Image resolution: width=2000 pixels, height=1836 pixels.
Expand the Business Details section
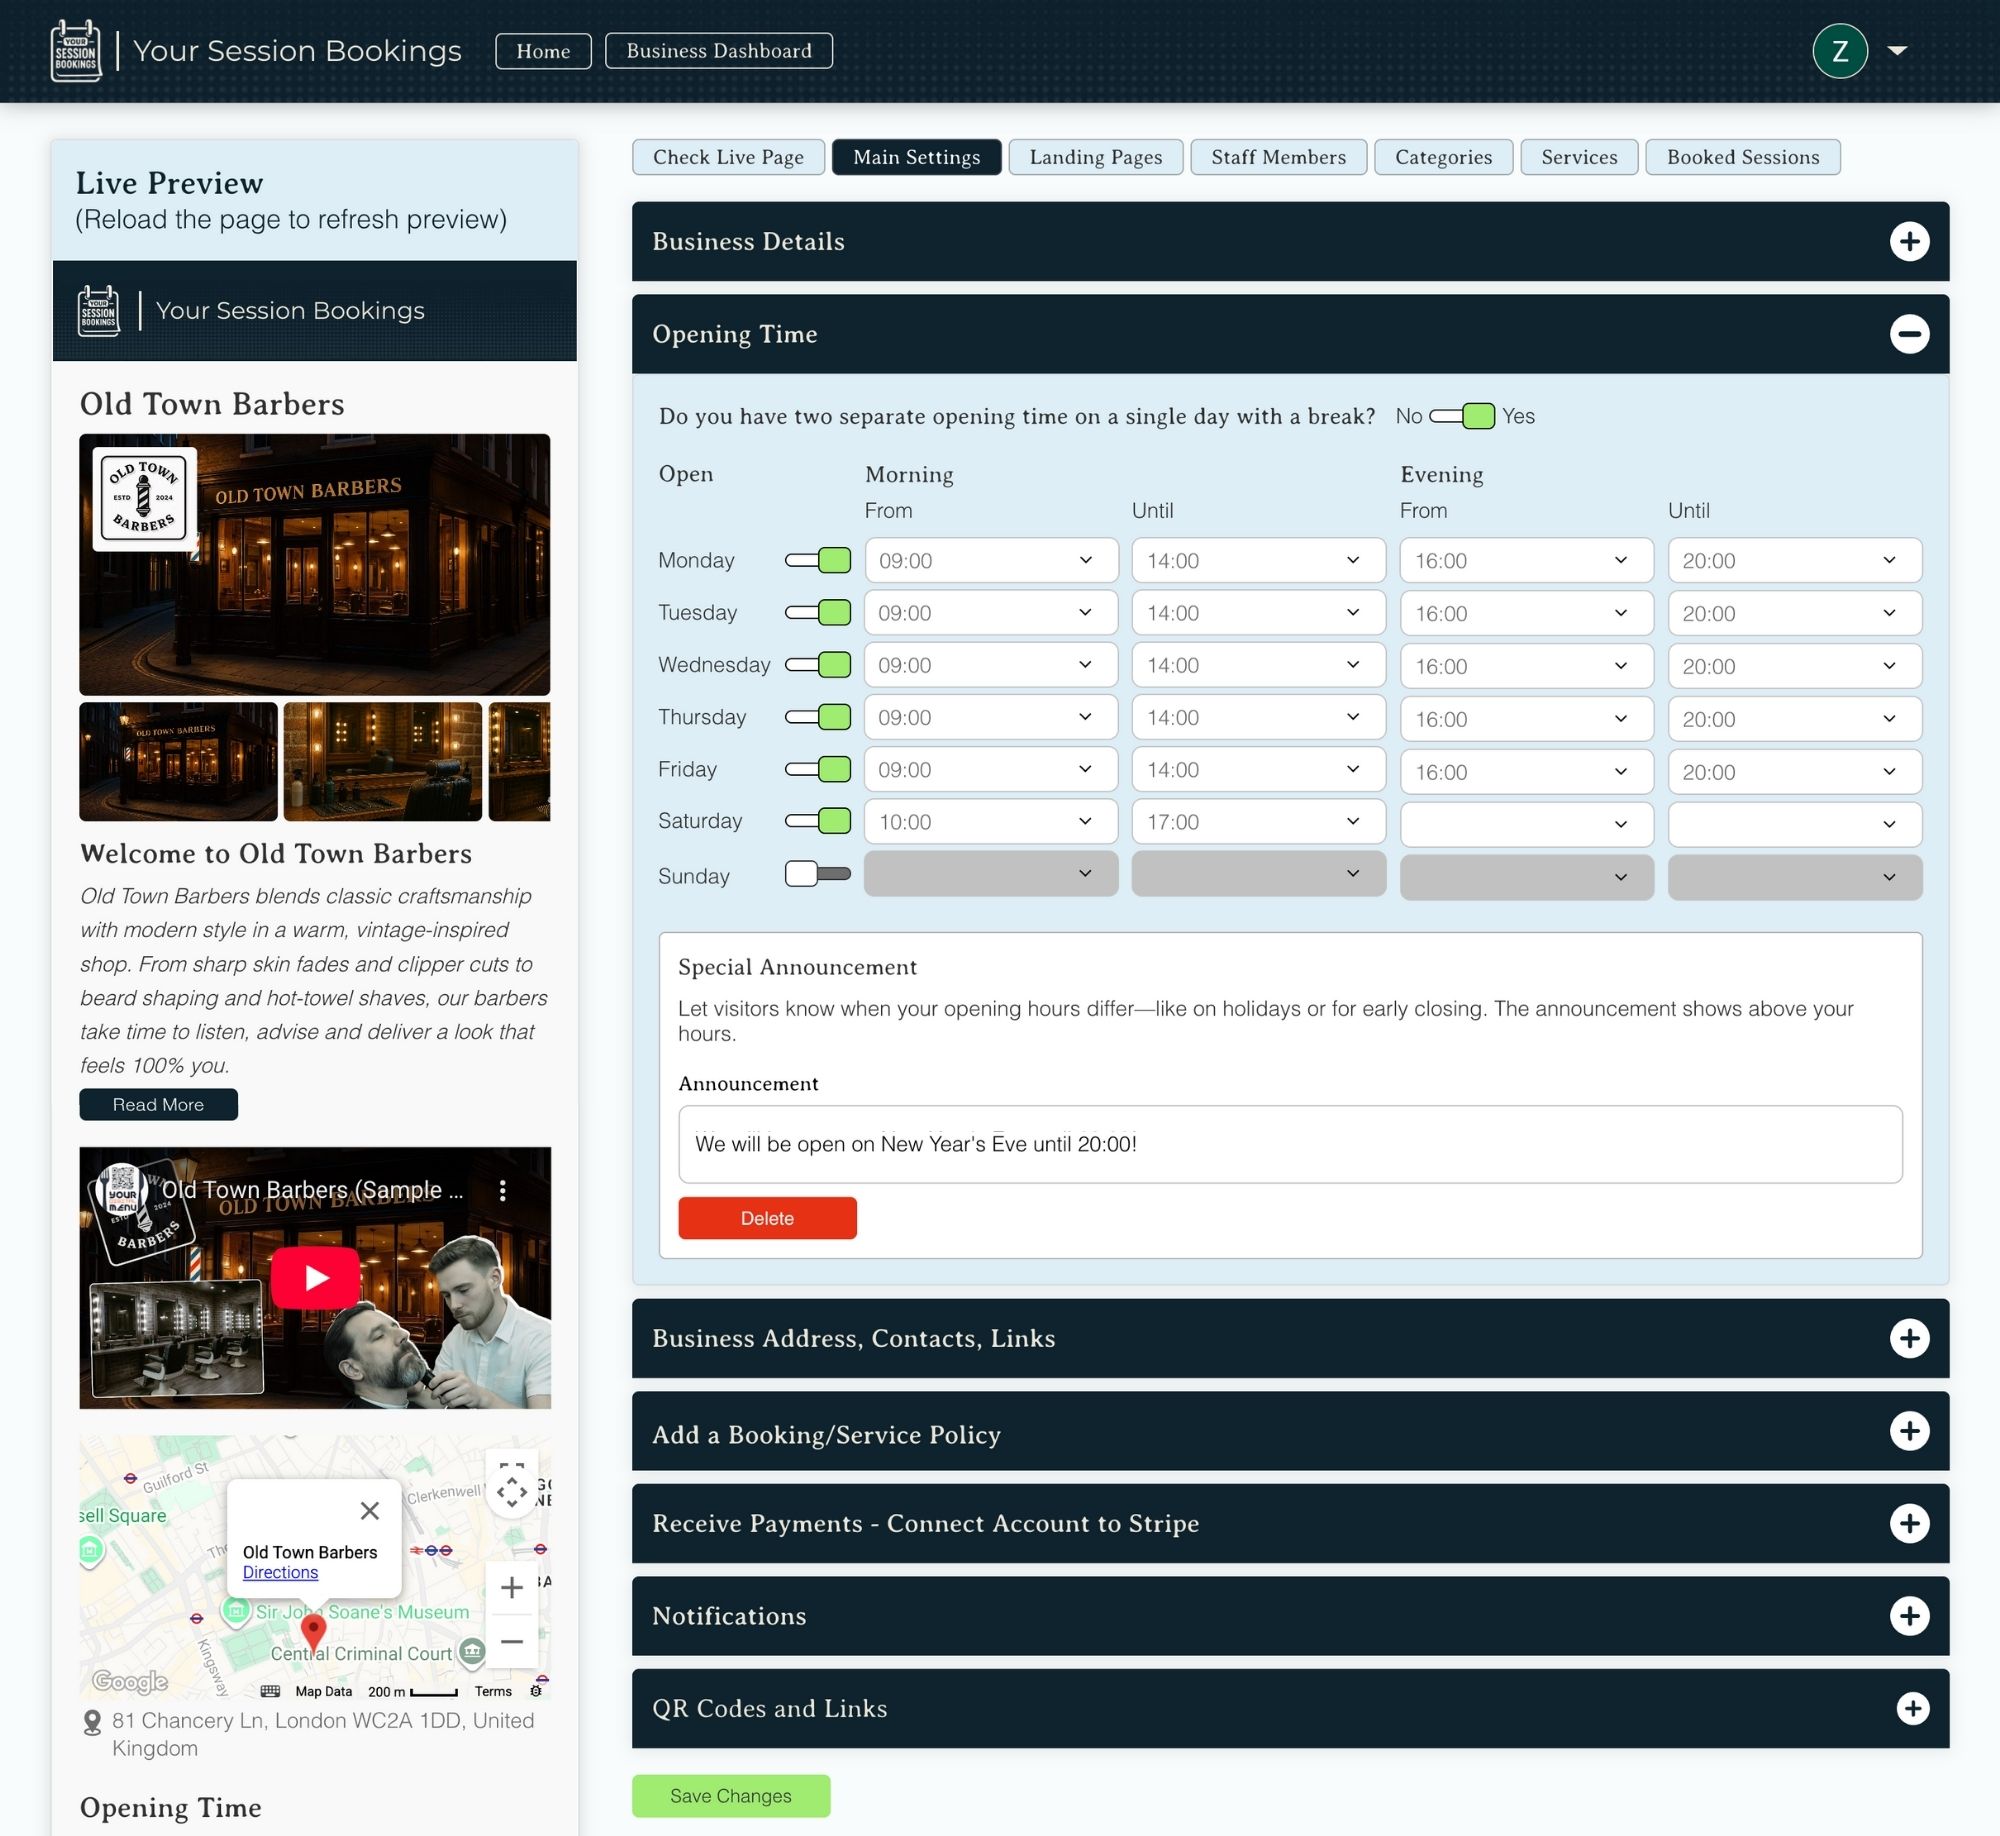click(x=1911, y=241)
